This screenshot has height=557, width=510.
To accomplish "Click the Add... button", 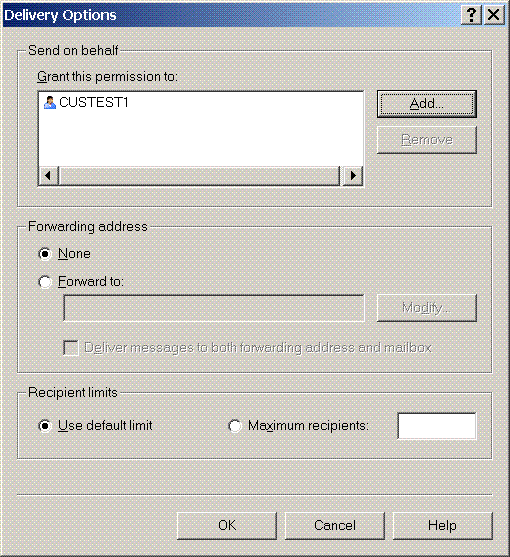I will 427,104.
